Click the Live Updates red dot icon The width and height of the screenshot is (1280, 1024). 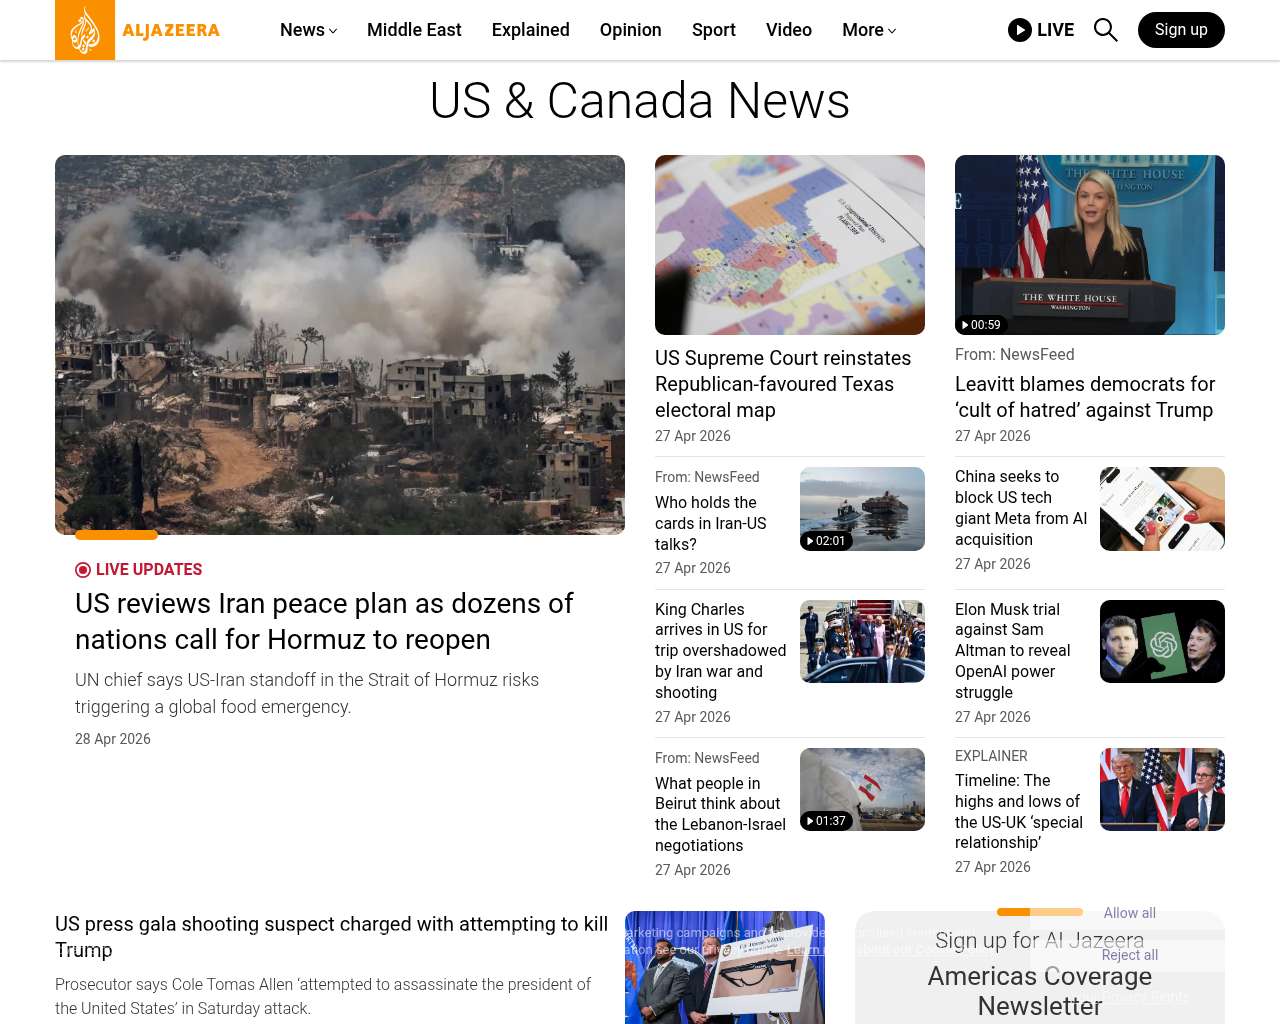pos(83,570)
